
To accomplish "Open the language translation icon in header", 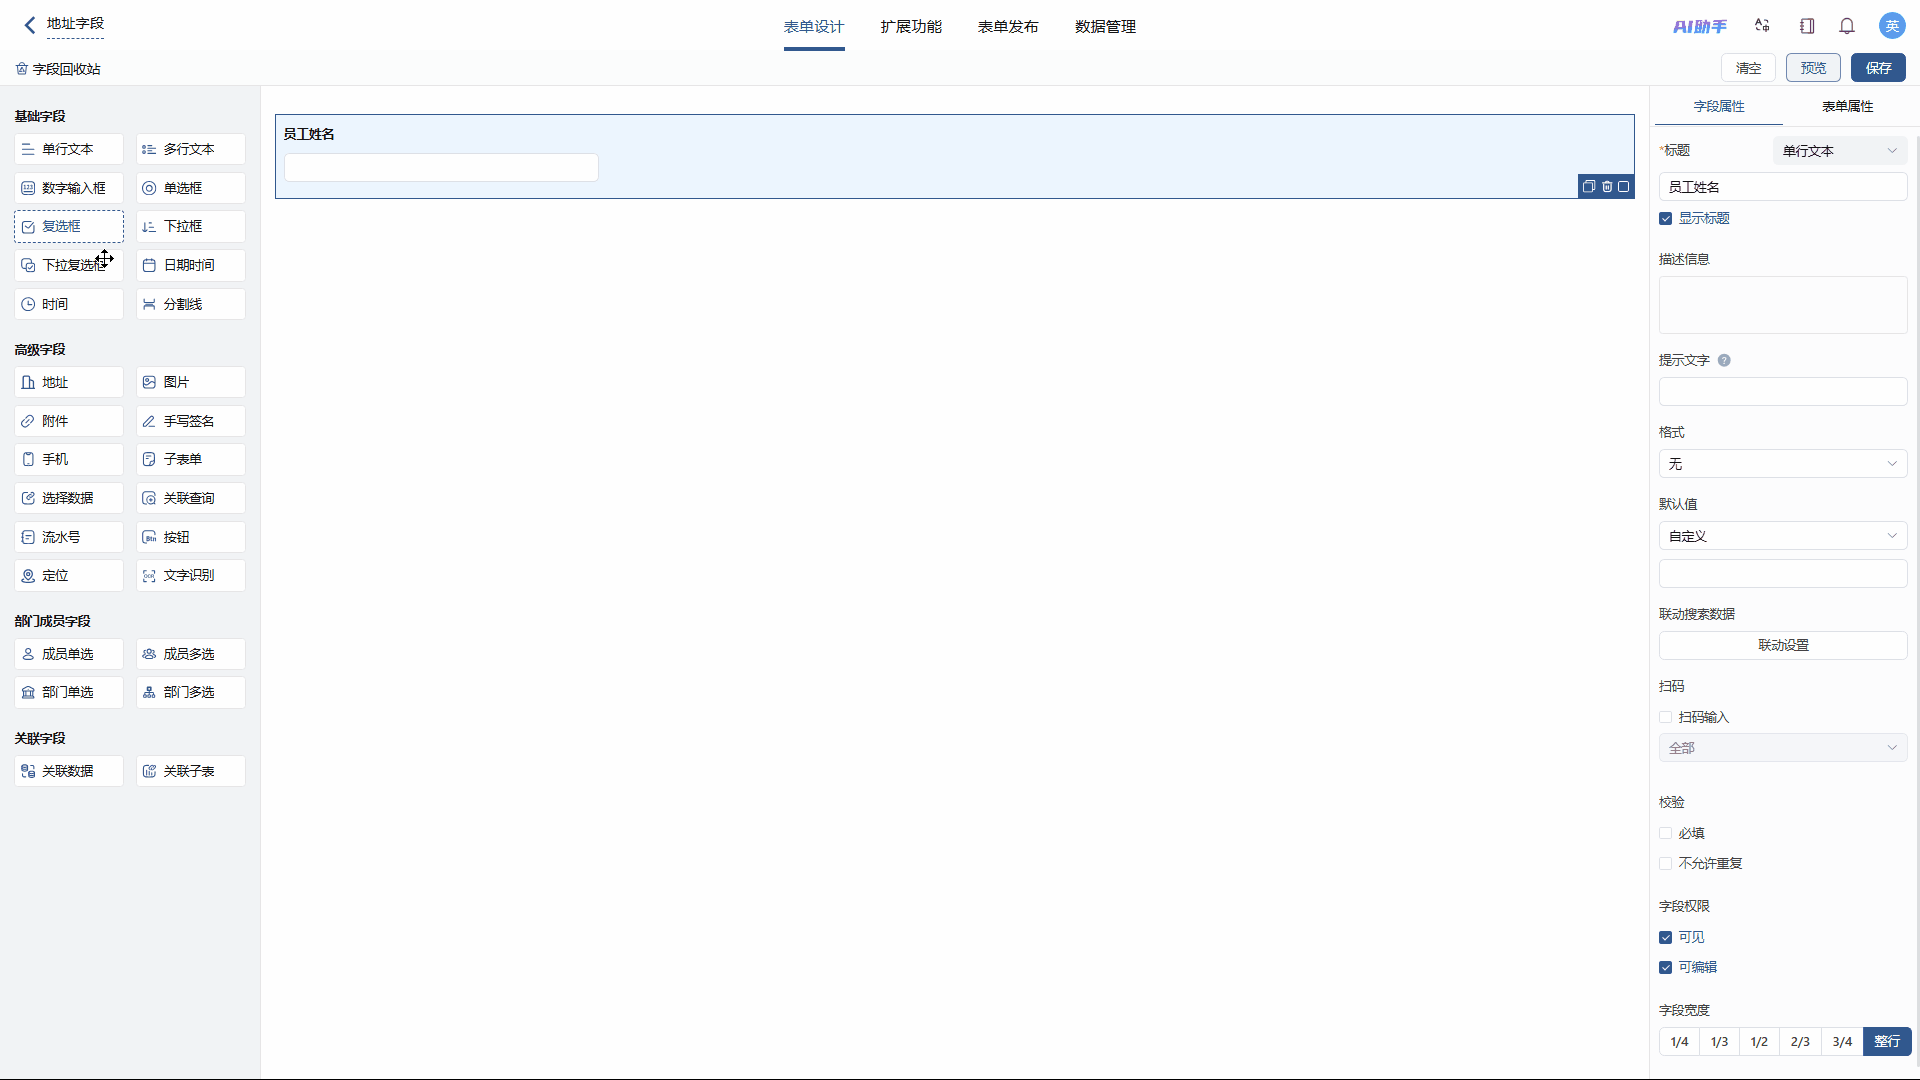I will pos(1762,26).
